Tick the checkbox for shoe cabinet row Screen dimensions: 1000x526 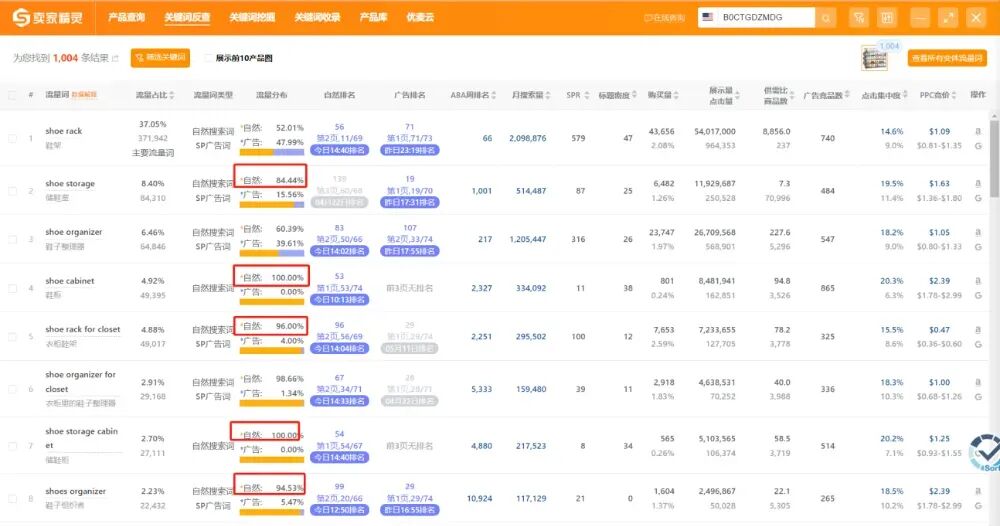click(x=12, y=288)
